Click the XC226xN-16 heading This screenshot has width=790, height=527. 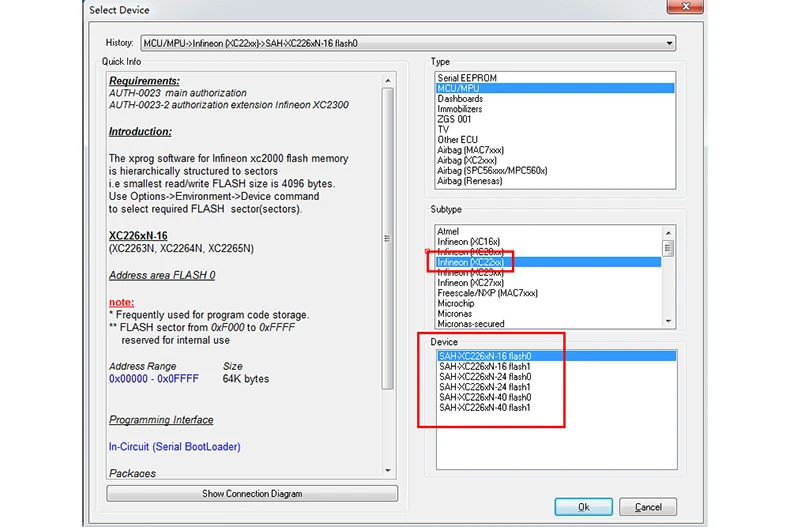click(x=138, y=235)
